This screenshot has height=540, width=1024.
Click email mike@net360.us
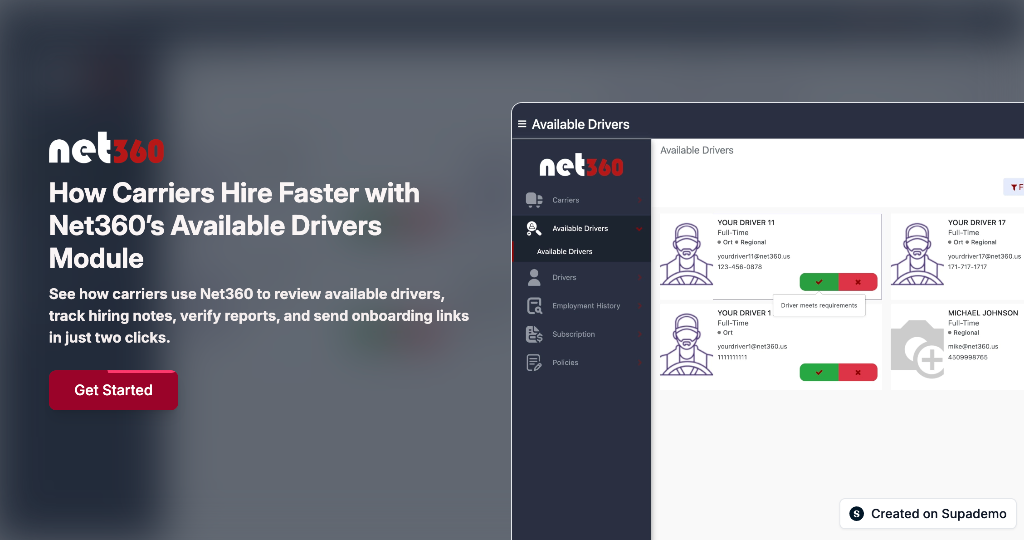click(973, 347)
